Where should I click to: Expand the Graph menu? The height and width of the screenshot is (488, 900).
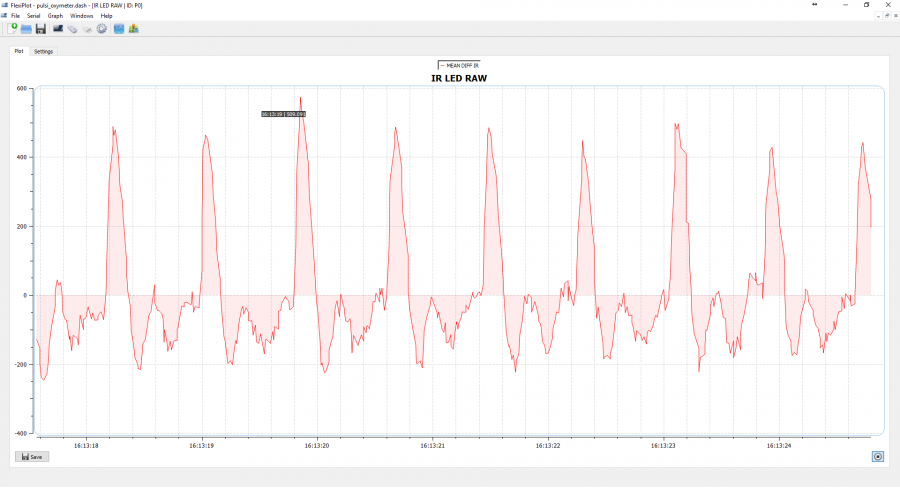click(x=55, y=16)
